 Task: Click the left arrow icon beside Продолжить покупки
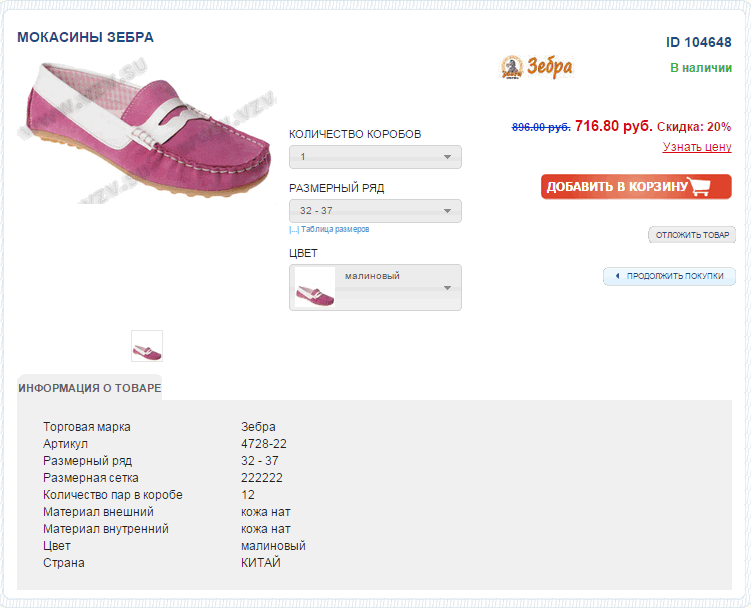click(617, 275)
